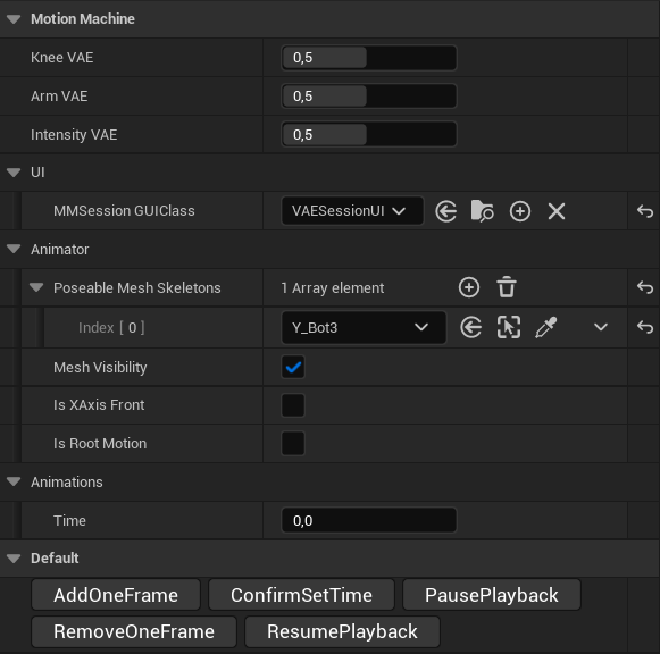The height and width of the screenshot is (654, 660).
Task: Collapse Motion Machine section
Action: [13, 19]
